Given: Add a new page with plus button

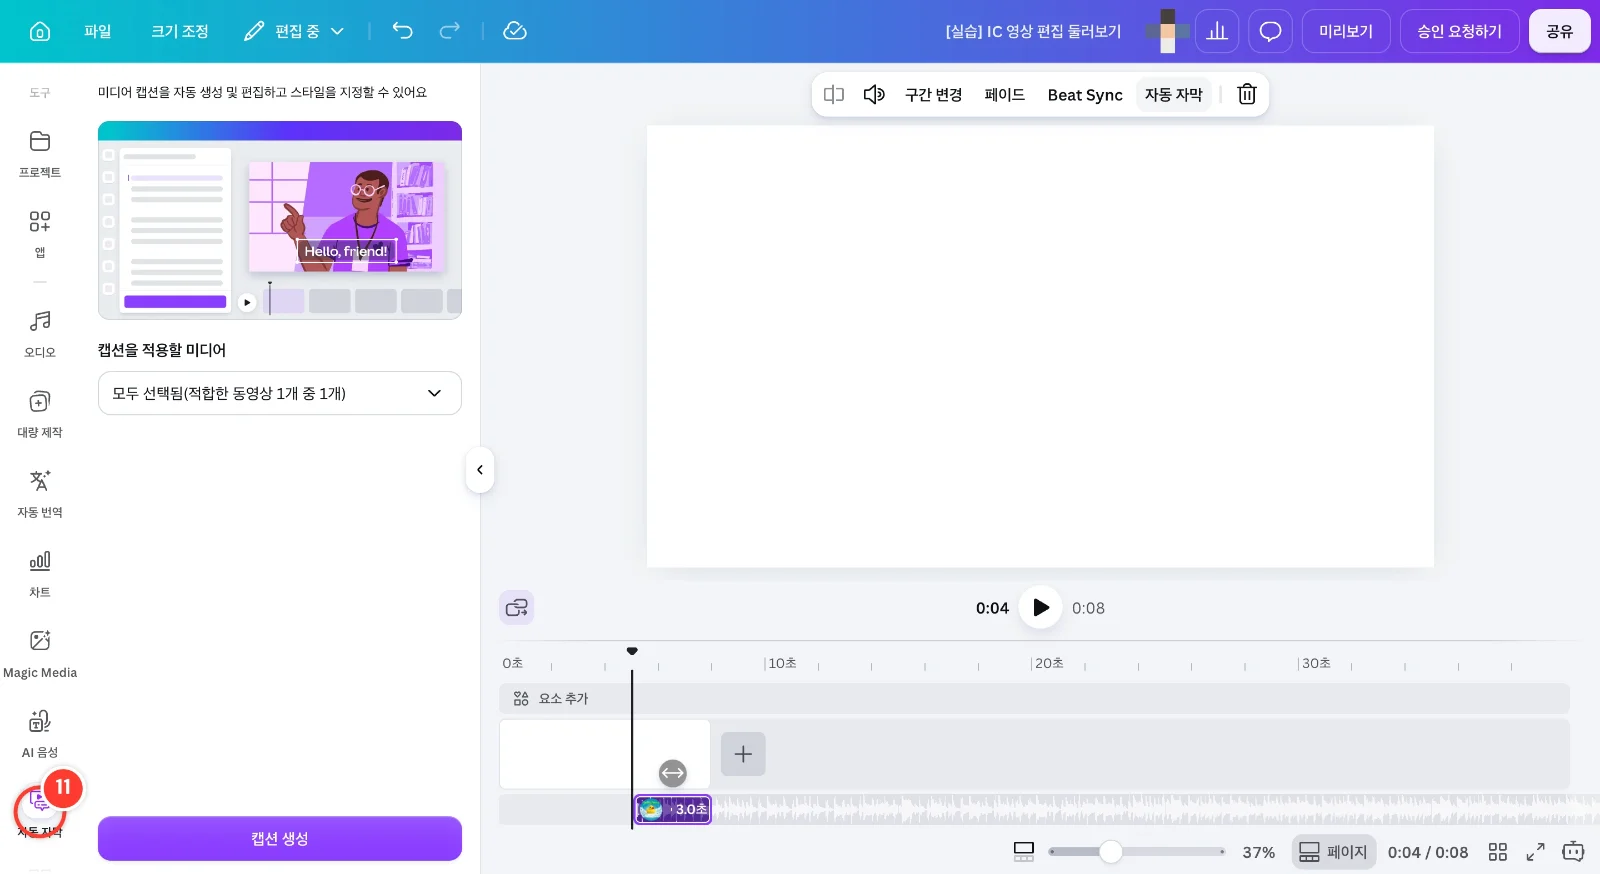Looking at the screenshot, I should tap(743, 754).
